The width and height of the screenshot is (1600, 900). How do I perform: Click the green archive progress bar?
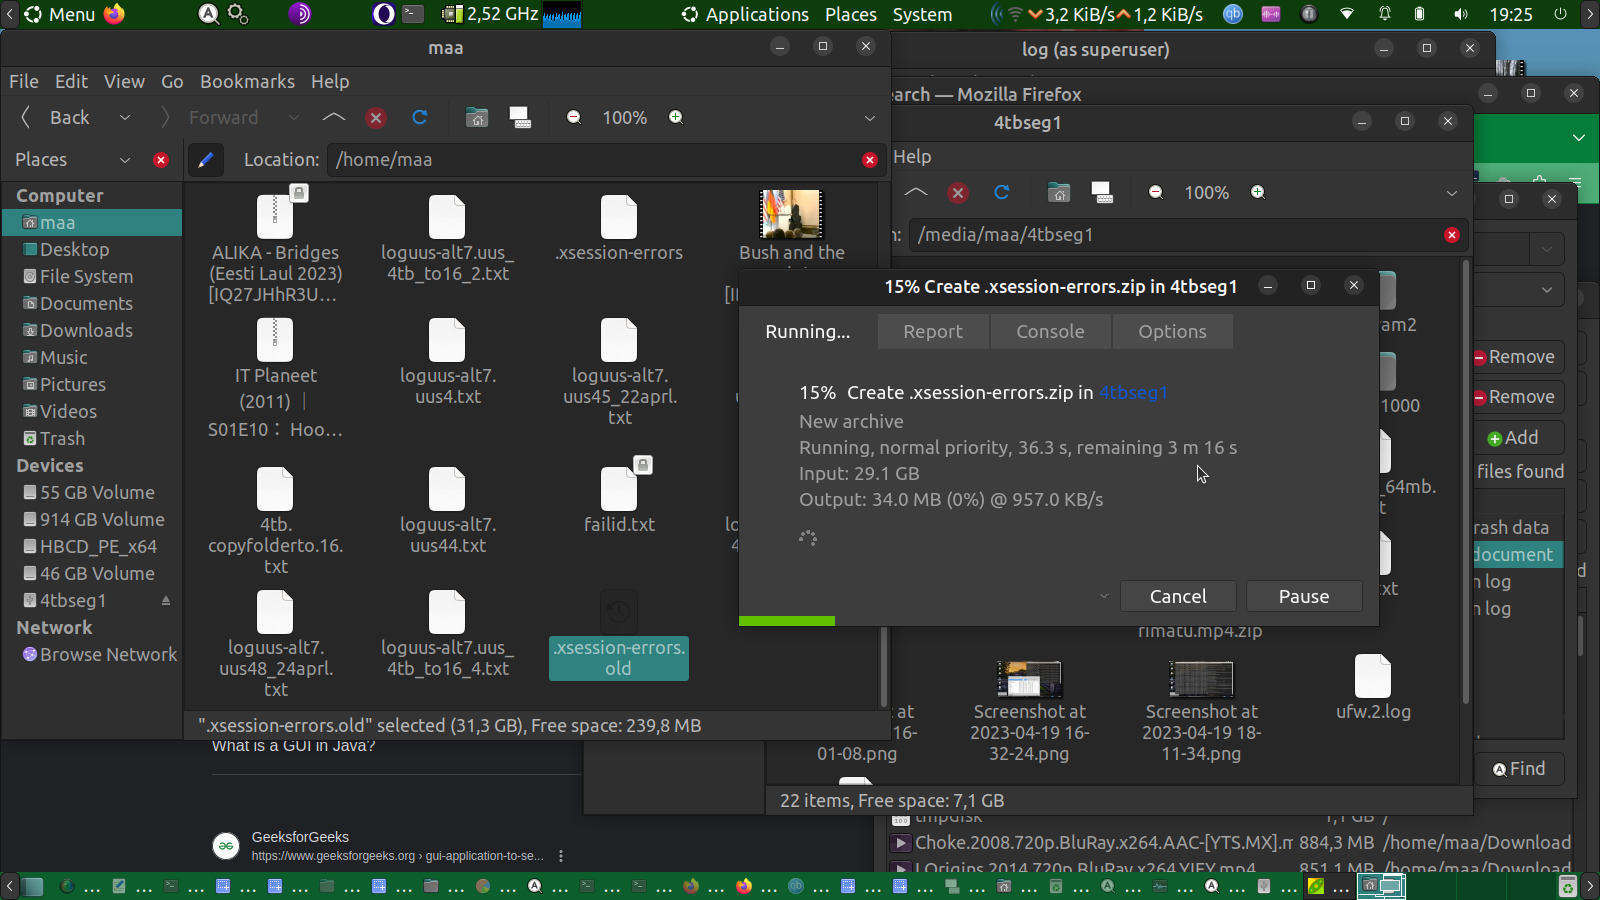coord(787,621)
